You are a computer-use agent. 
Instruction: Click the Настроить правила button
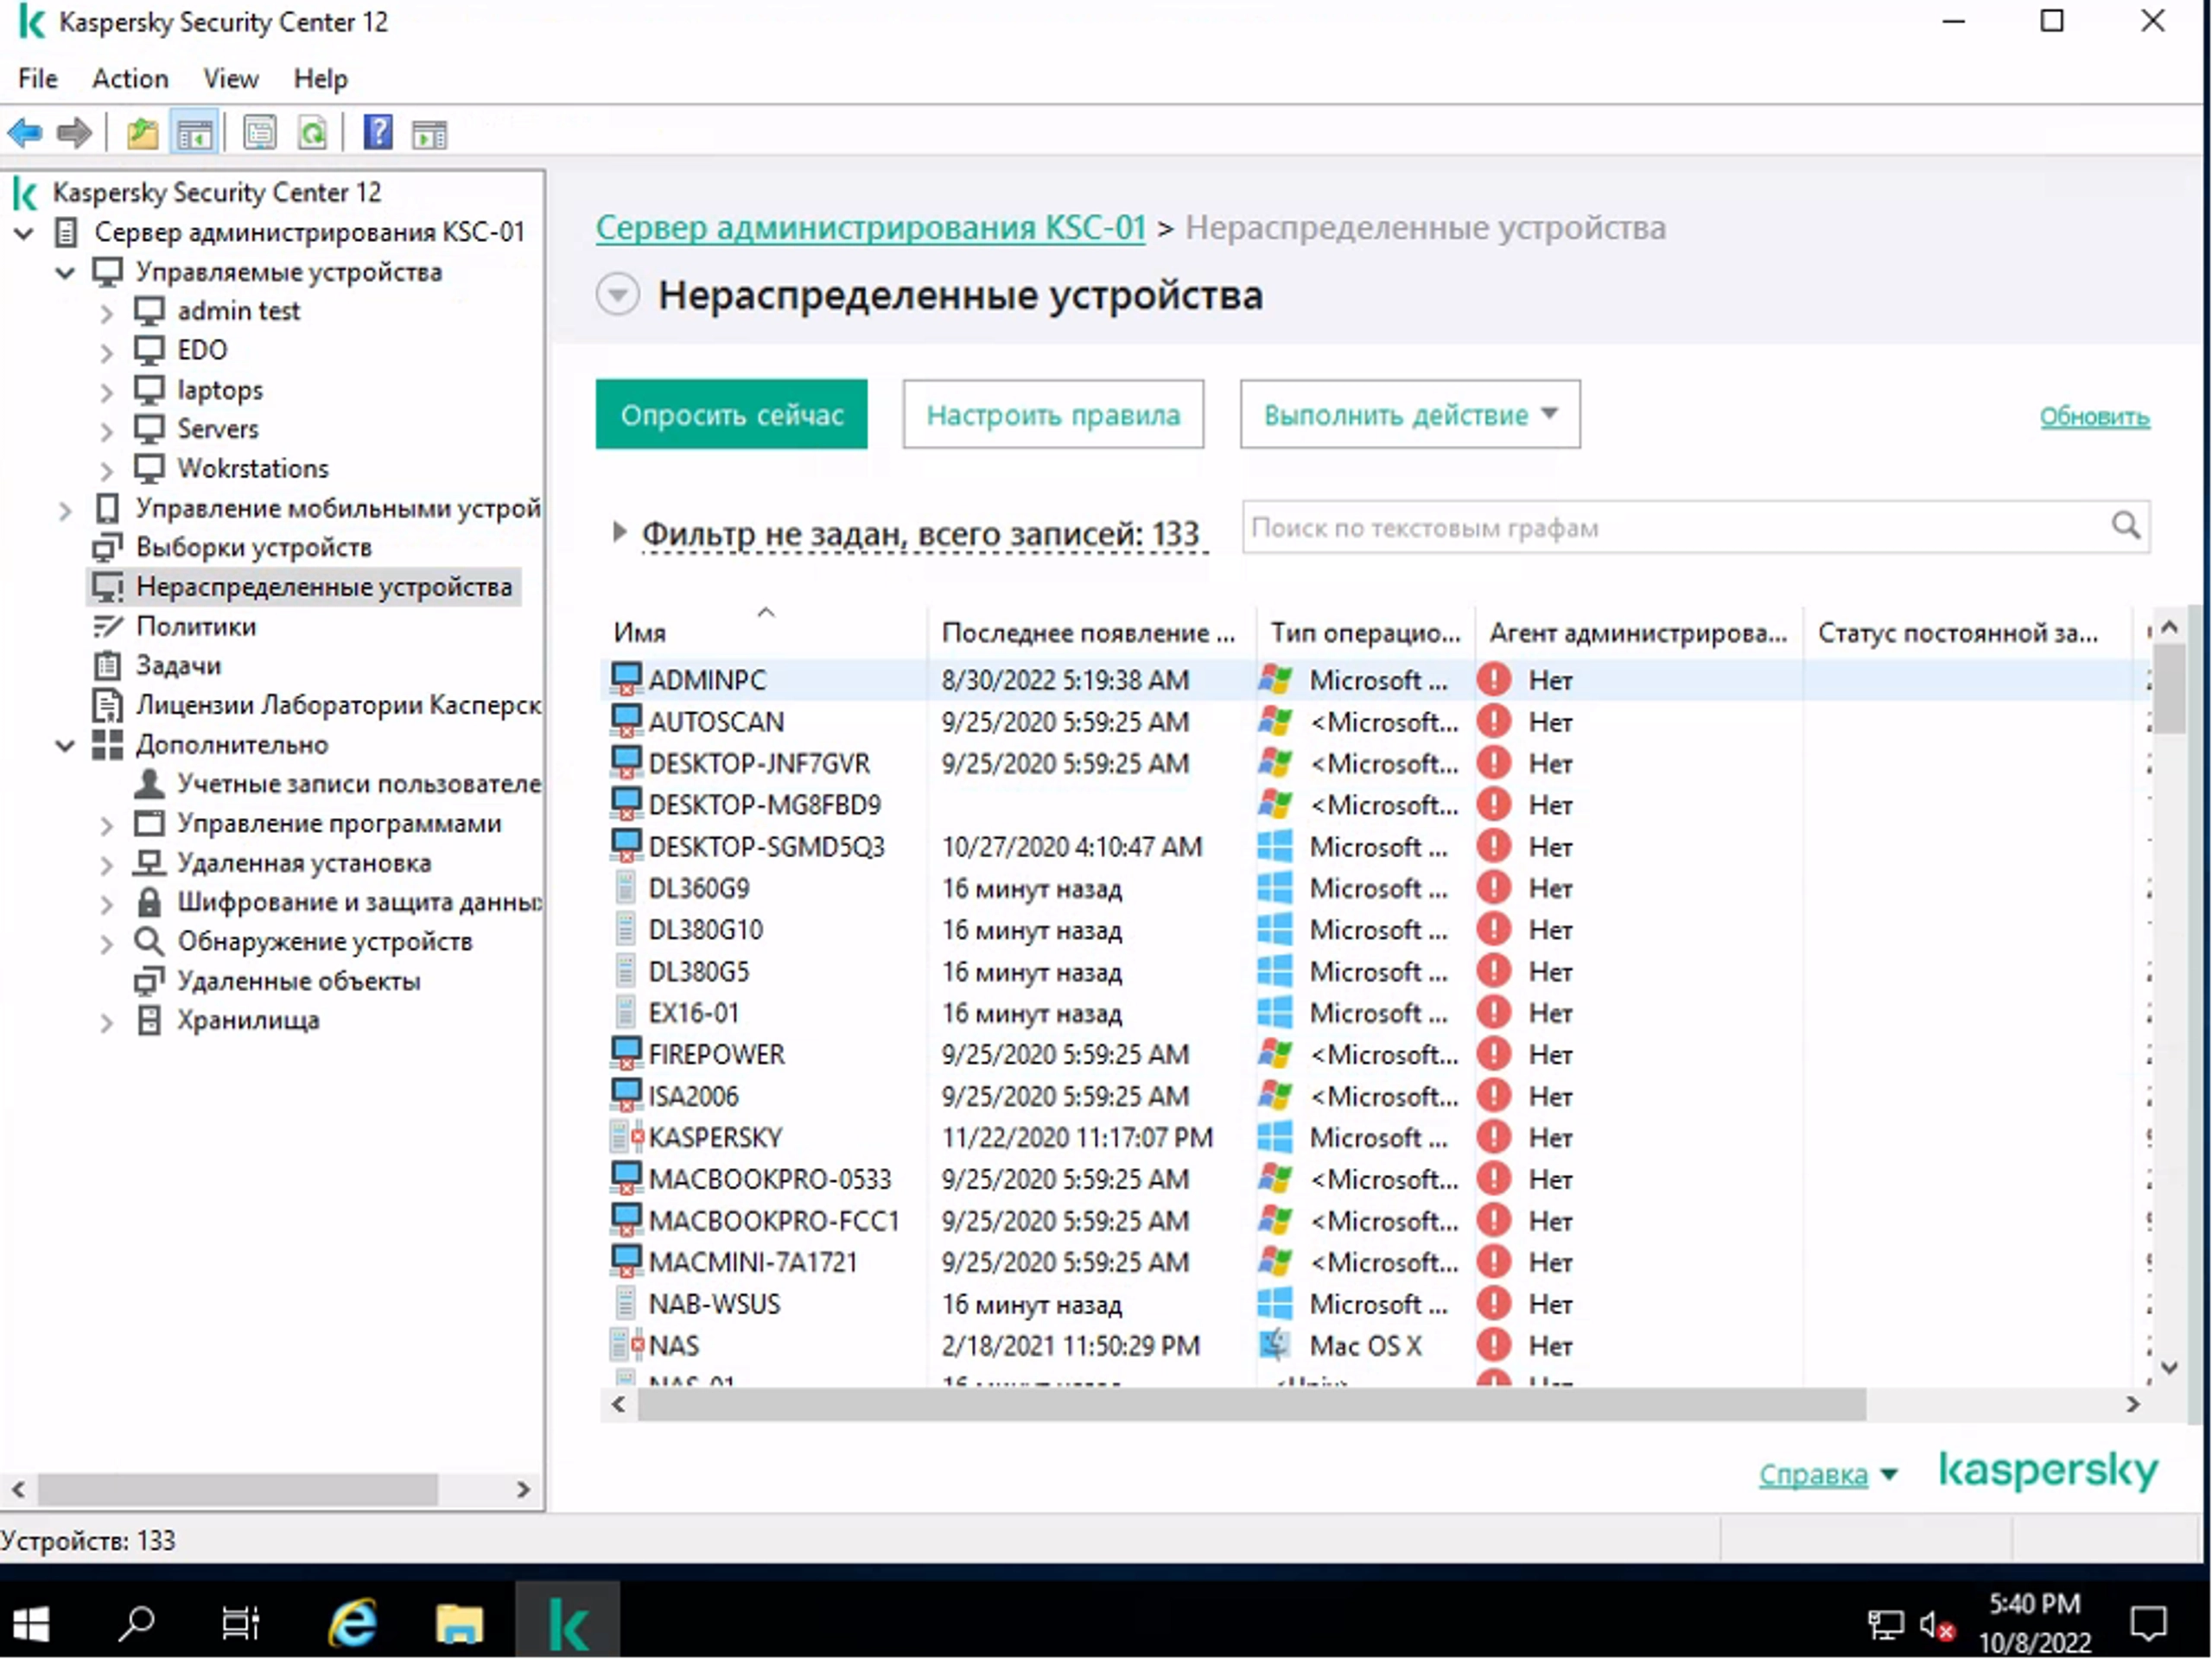tap(1053, 414)
